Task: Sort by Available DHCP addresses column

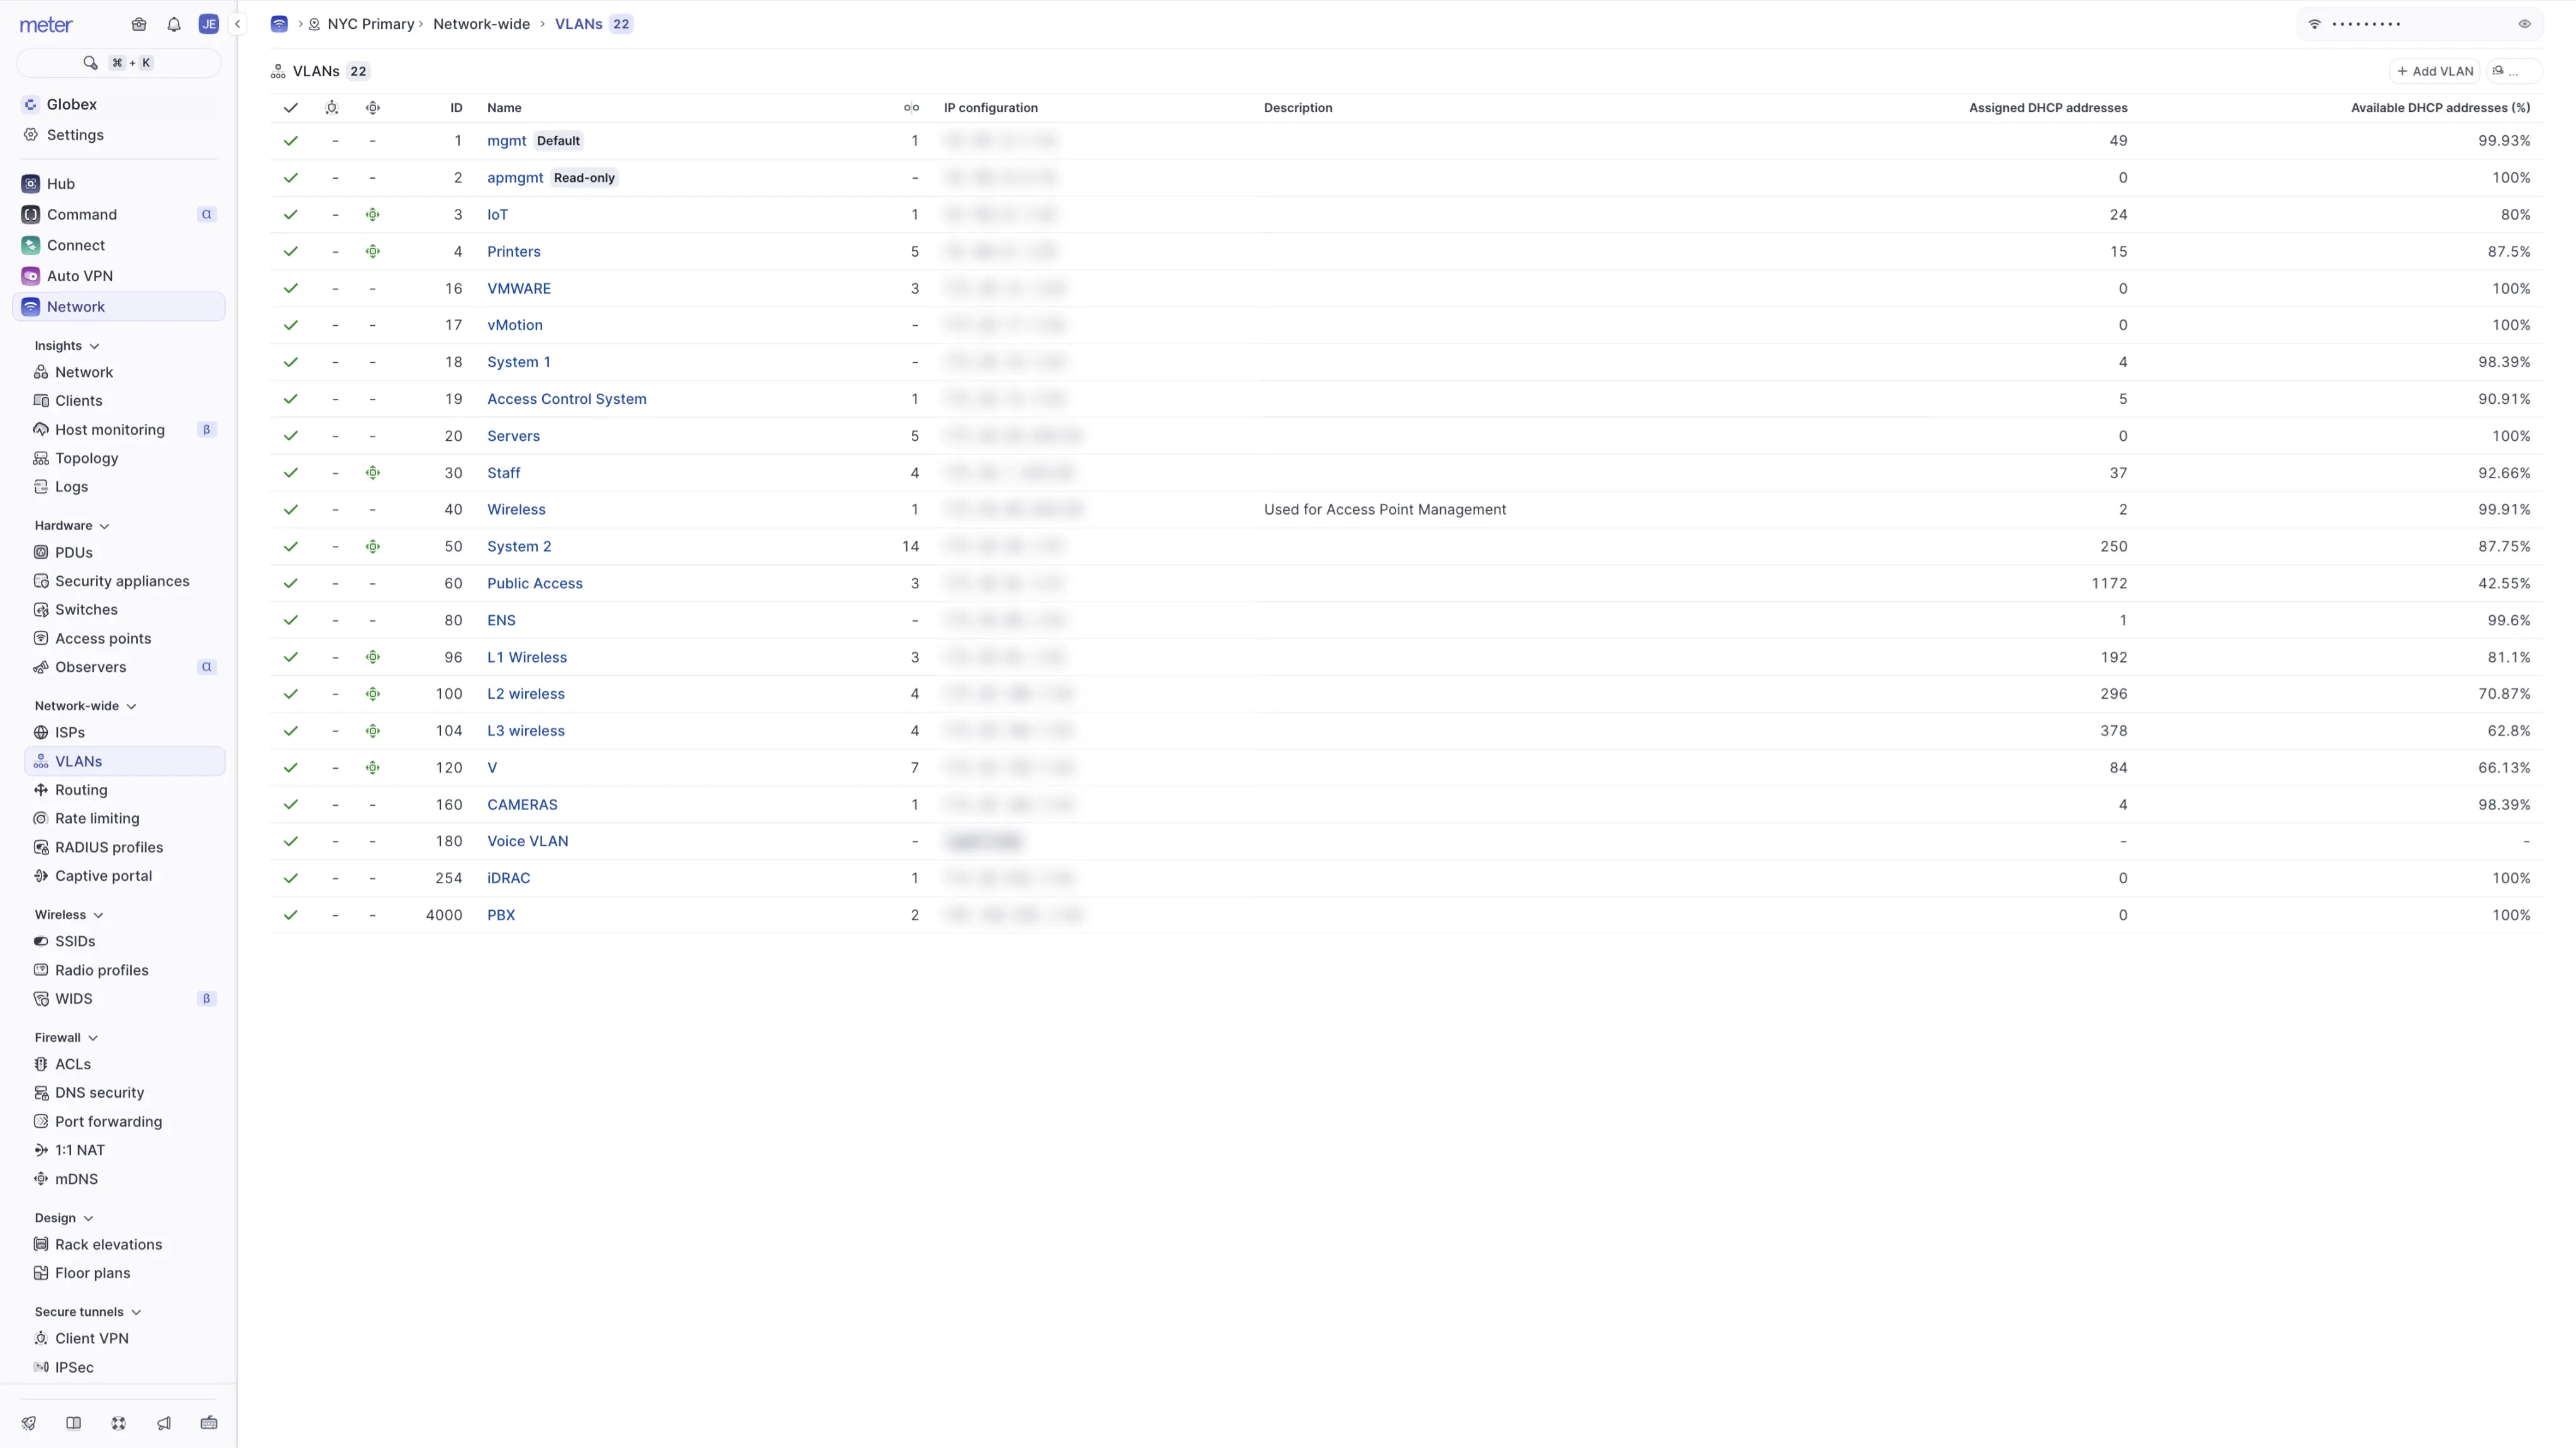Action: click(x=2440, y=108)
